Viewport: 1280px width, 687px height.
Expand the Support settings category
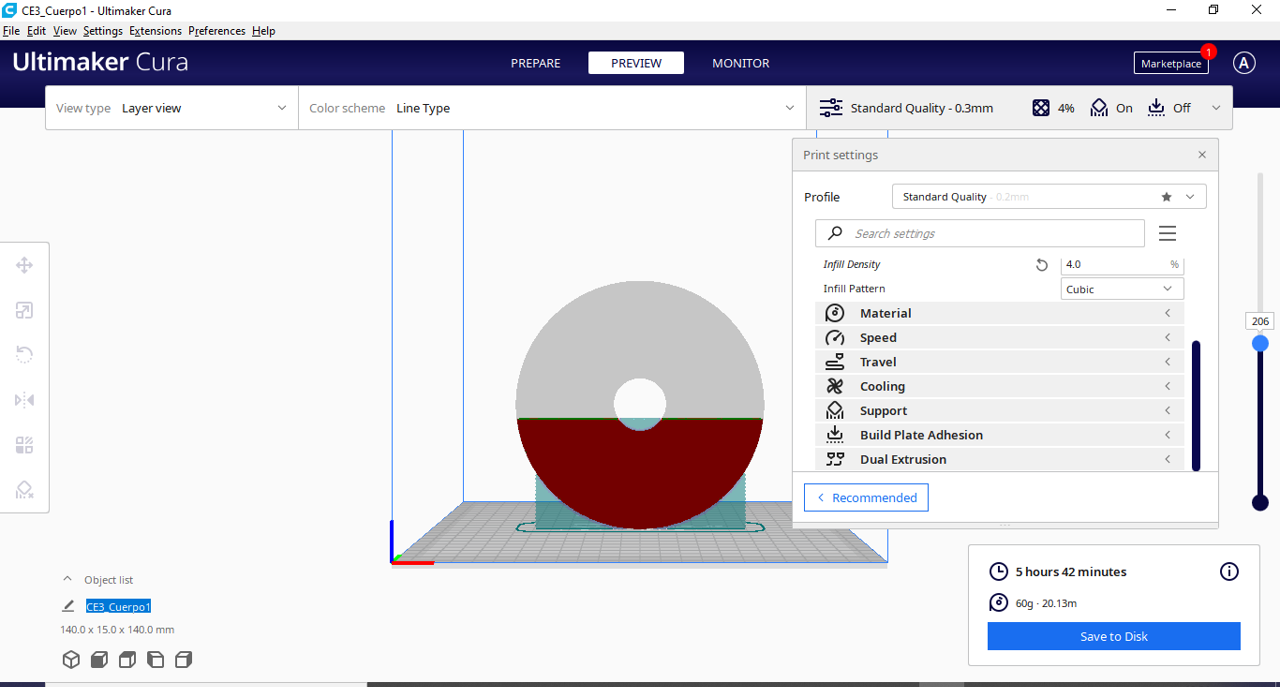[999, 411]
